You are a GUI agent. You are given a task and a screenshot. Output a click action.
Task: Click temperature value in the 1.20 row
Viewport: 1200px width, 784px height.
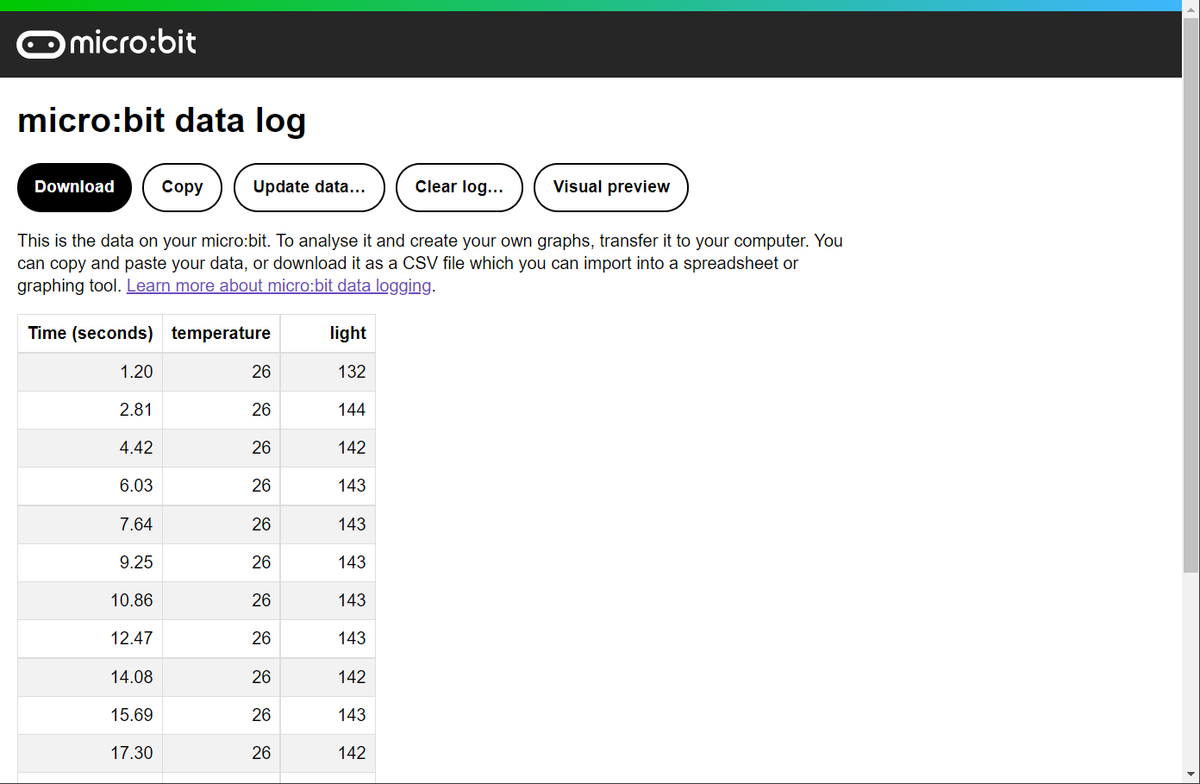[261, 371]
